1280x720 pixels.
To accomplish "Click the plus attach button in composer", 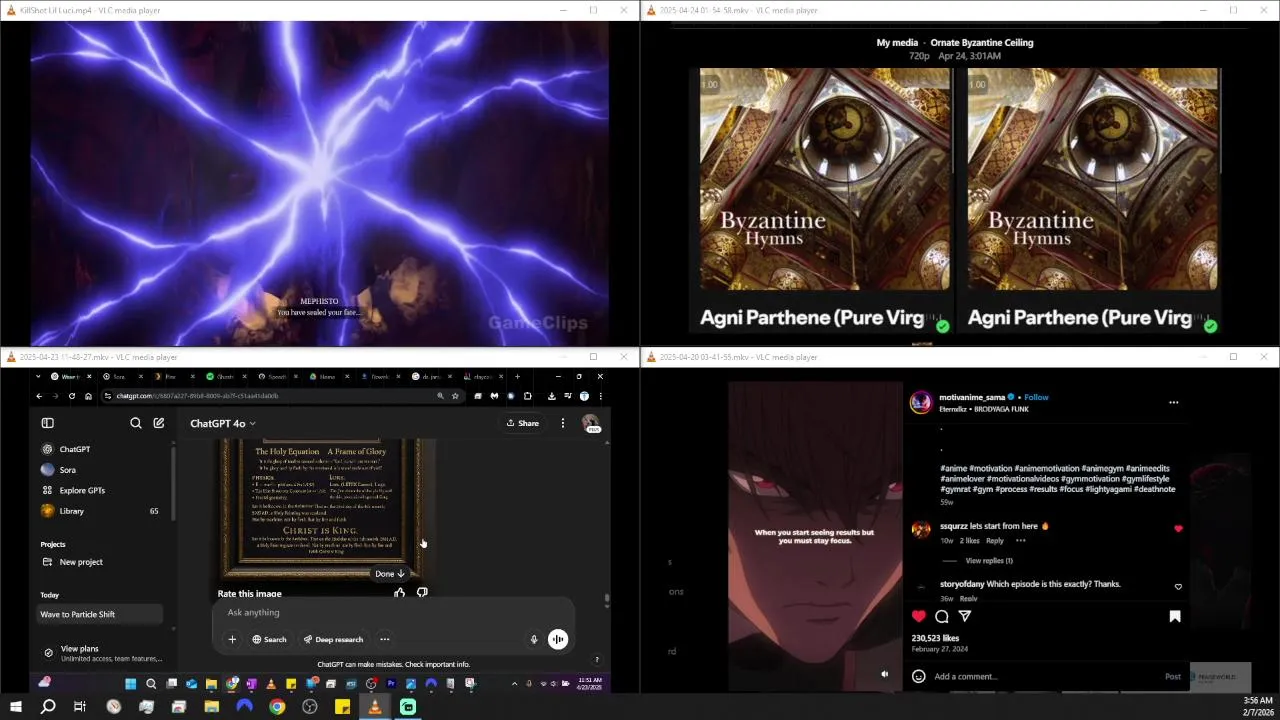I will 232,639.
